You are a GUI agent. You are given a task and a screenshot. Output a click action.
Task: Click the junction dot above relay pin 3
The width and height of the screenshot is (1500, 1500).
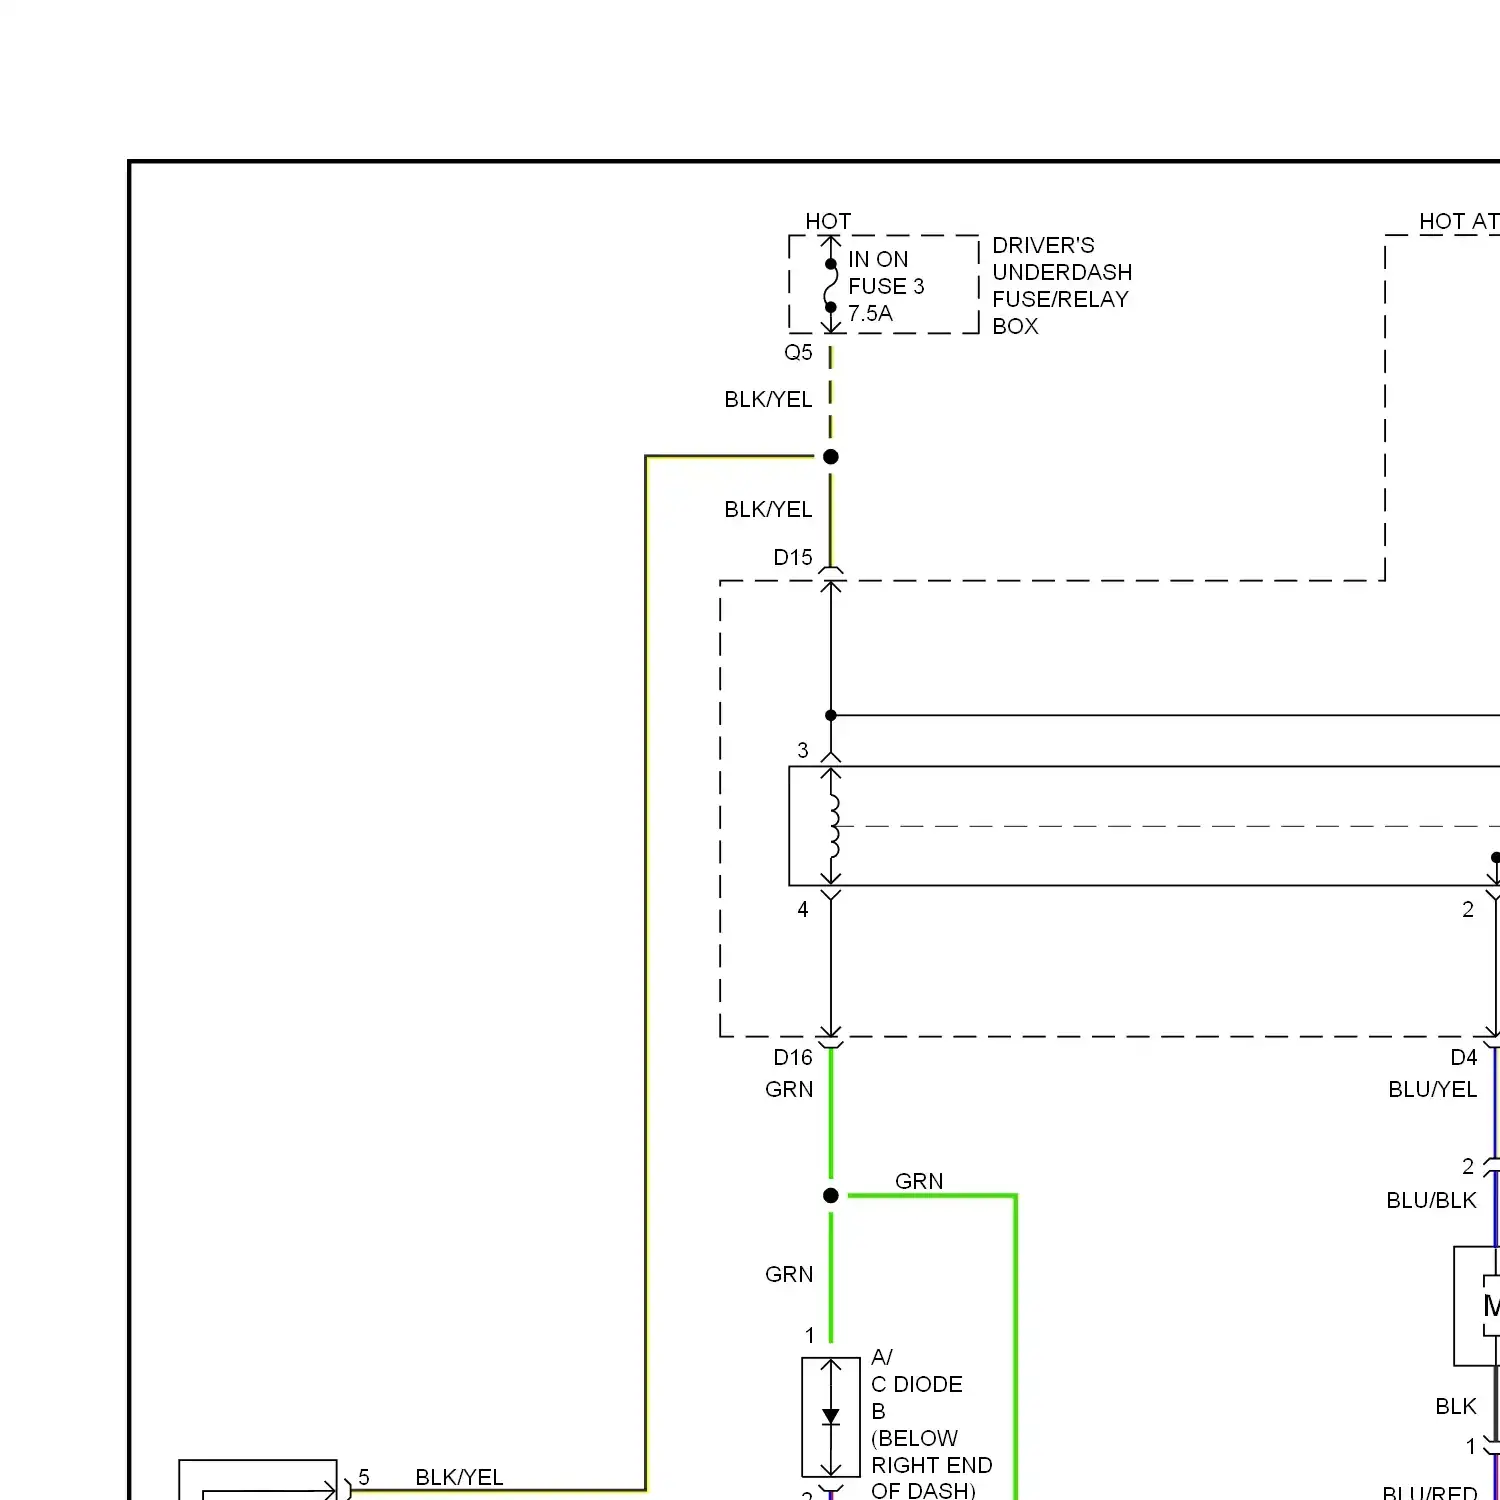[831, 715]
